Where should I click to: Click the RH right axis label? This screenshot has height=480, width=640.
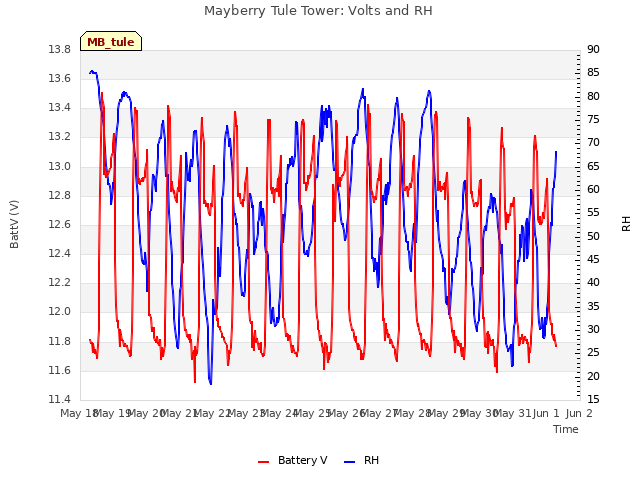click(x=626, y=224)
